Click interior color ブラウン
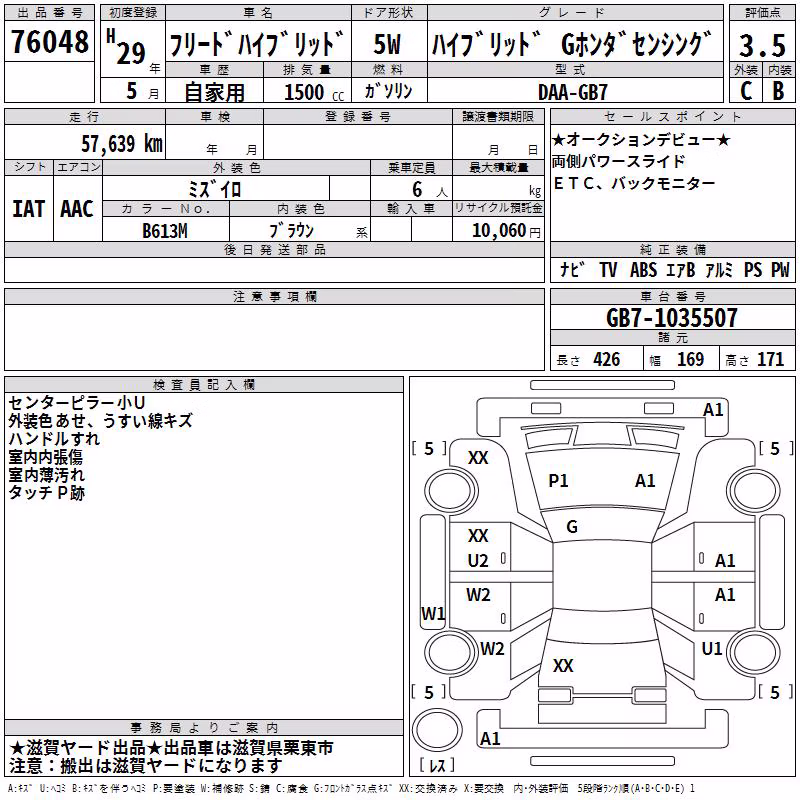800x800 pixels. tap(291, 230)
